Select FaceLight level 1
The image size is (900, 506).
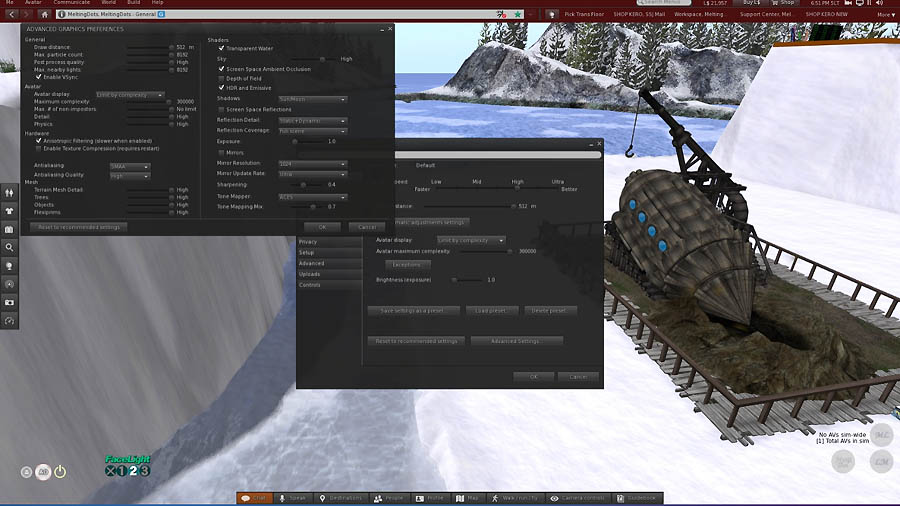coord(122,471)
